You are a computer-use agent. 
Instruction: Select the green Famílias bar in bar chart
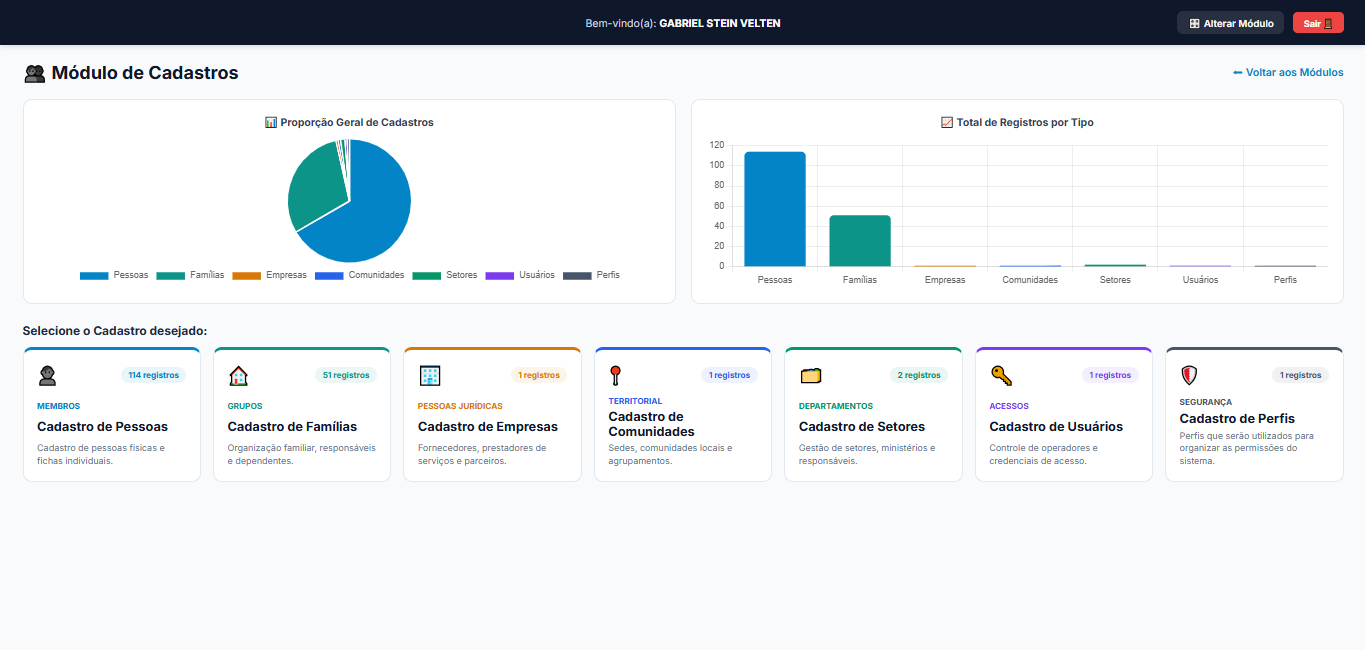(x=860, y=241)
